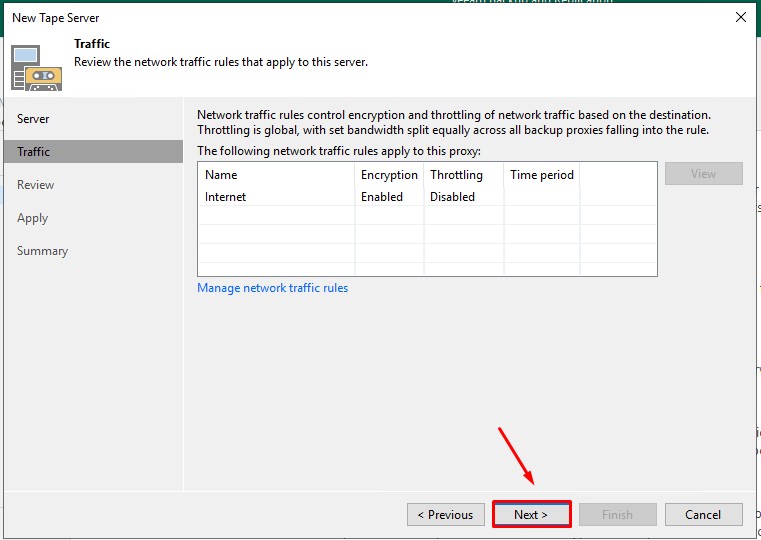761x540 pixels.
Task: Jump to the Apply wizard step
Action: pos(32,218)
